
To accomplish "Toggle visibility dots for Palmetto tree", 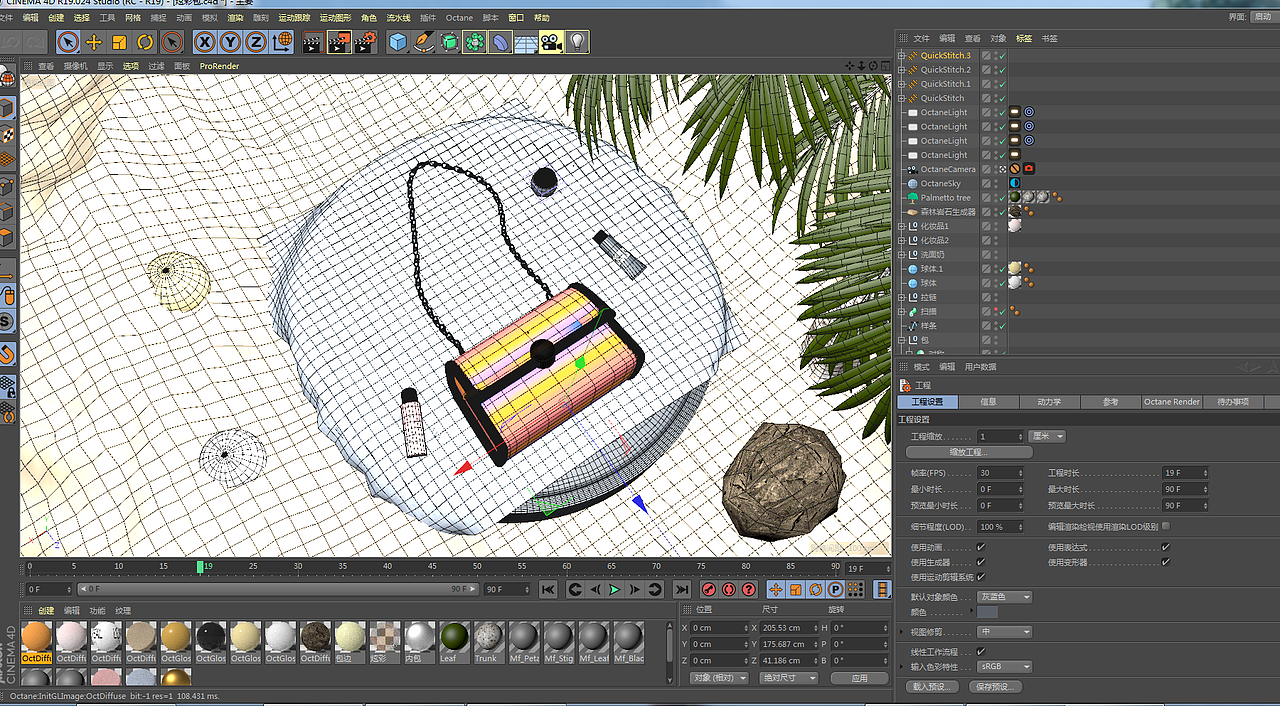I will [996, 198].
